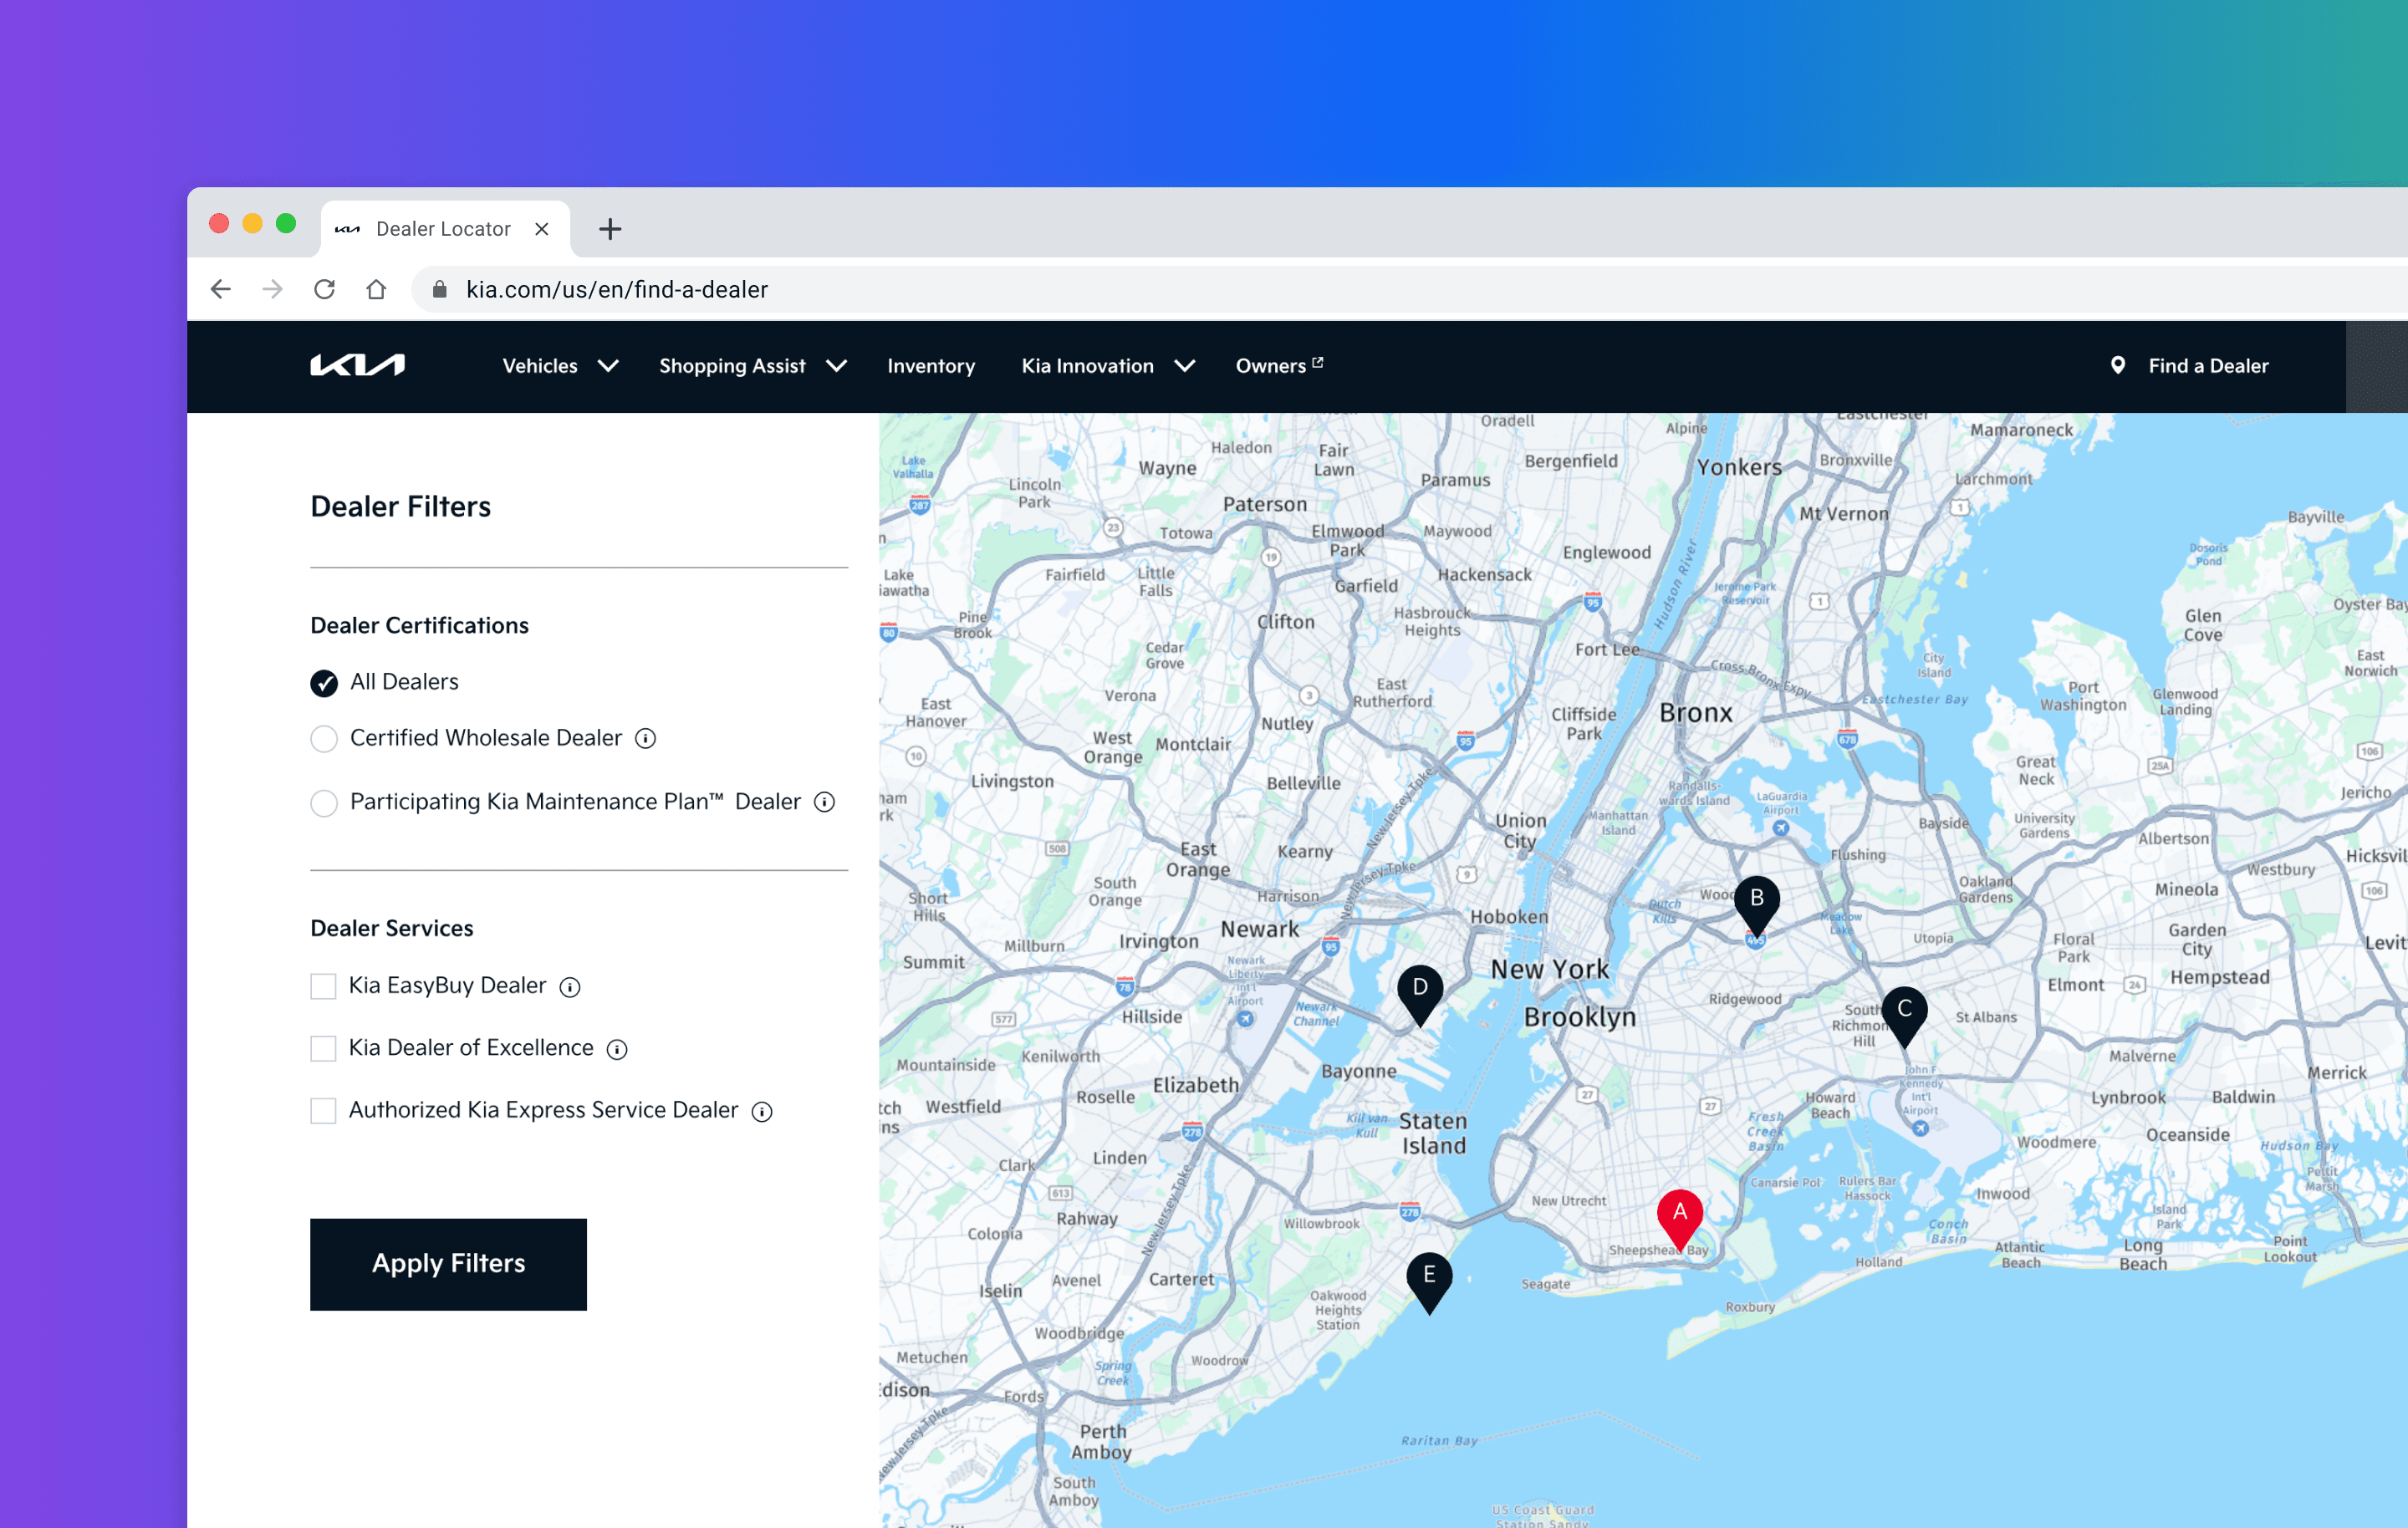Expand the Kia Innovation dropdown chevron
The image size is (2408, 1528).
coord(1185,366)
